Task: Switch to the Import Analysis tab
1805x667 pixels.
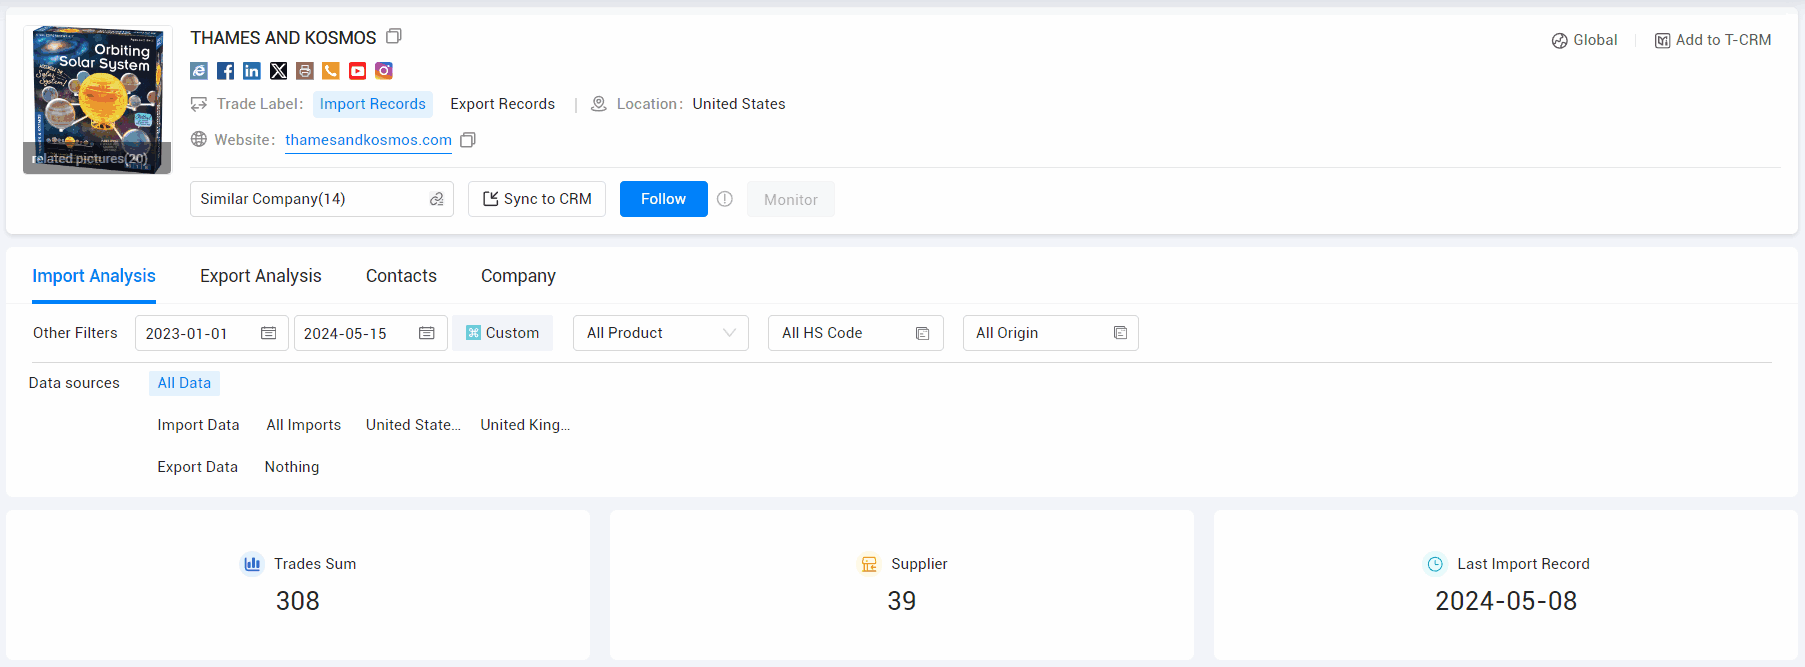Action: coord(94,276)
